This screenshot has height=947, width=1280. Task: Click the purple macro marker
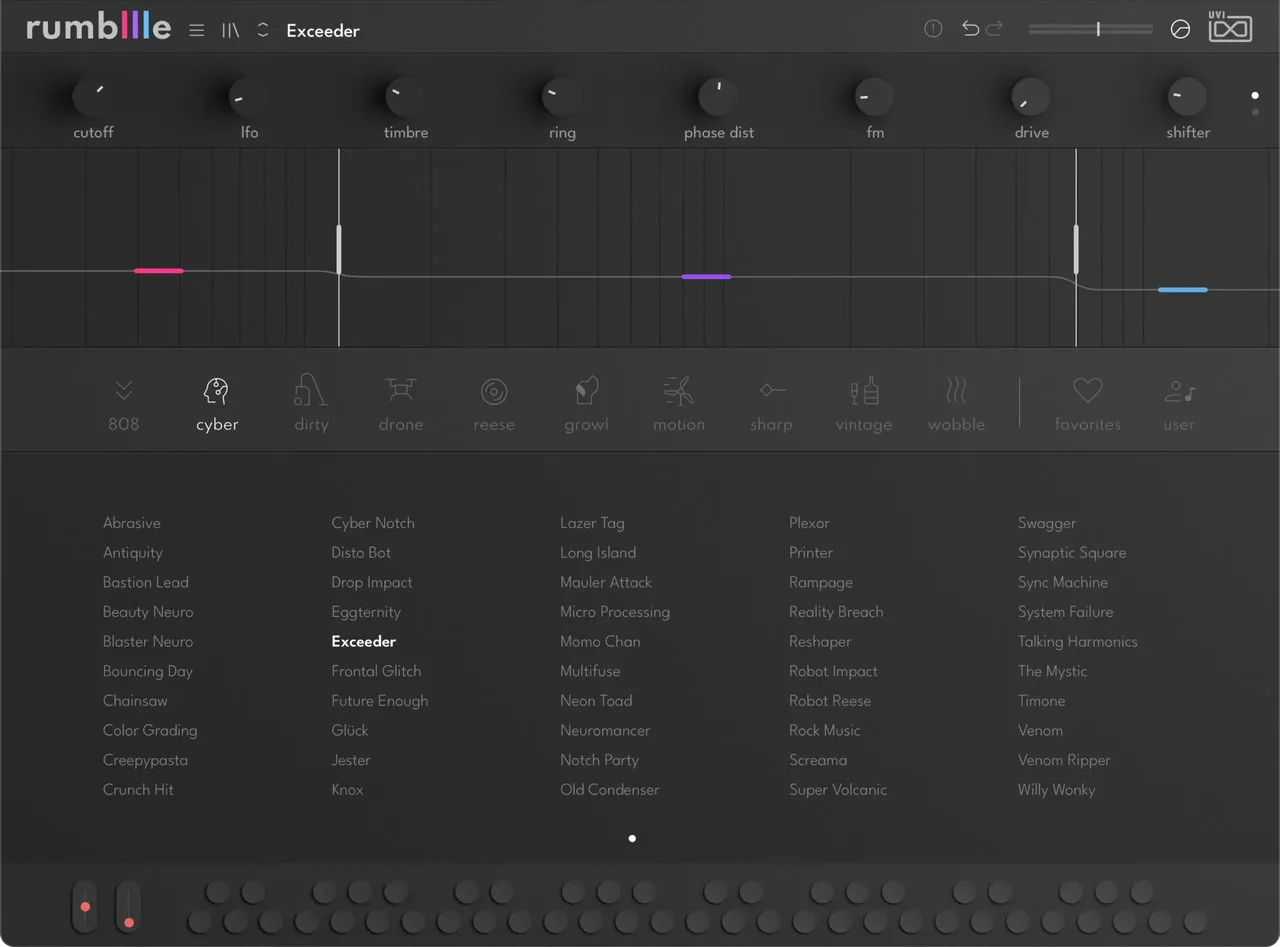tap(706, 276)
